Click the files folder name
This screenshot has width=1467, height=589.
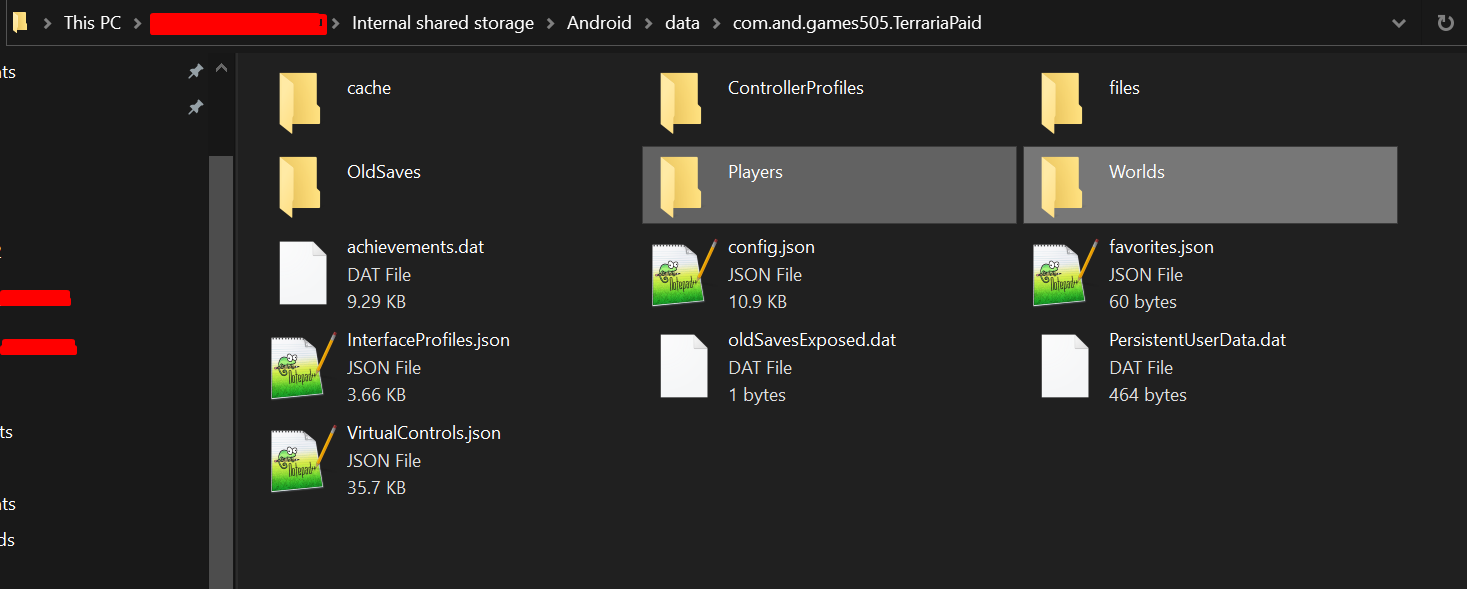(1124, 88)
